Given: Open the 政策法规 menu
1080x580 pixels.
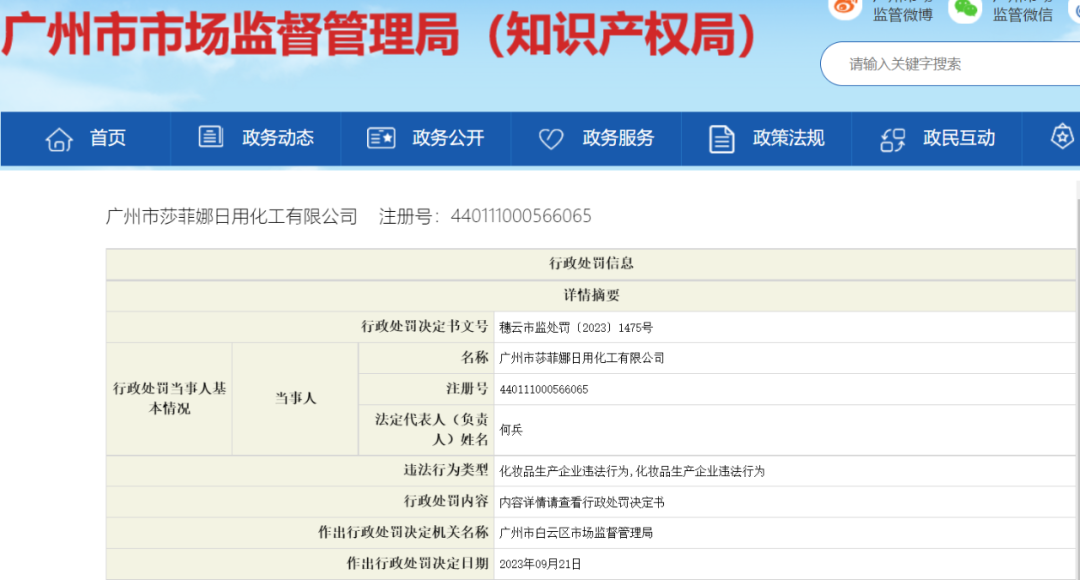Looking at the screenshot, I should [790, 137].
